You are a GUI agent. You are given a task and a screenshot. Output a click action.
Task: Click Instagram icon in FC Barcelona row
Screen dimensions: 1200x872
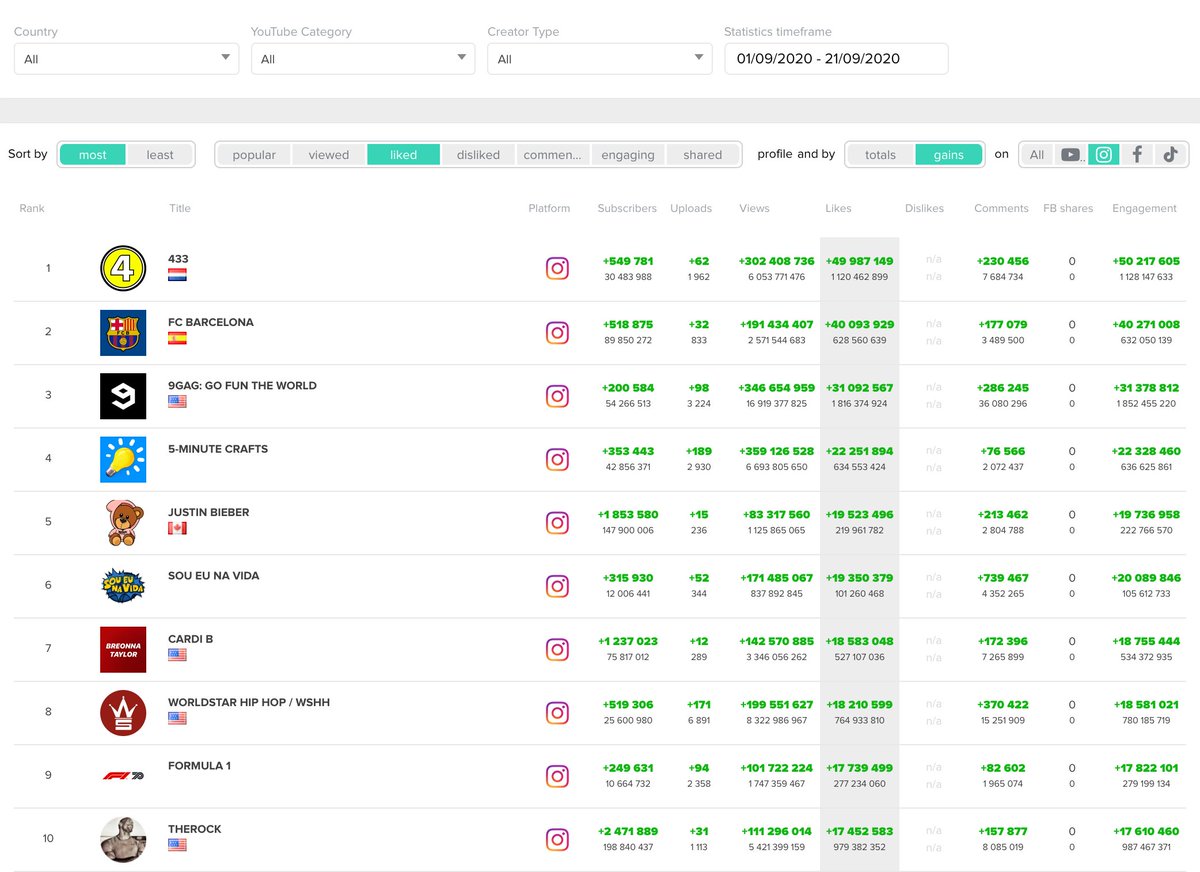[557, 333]
